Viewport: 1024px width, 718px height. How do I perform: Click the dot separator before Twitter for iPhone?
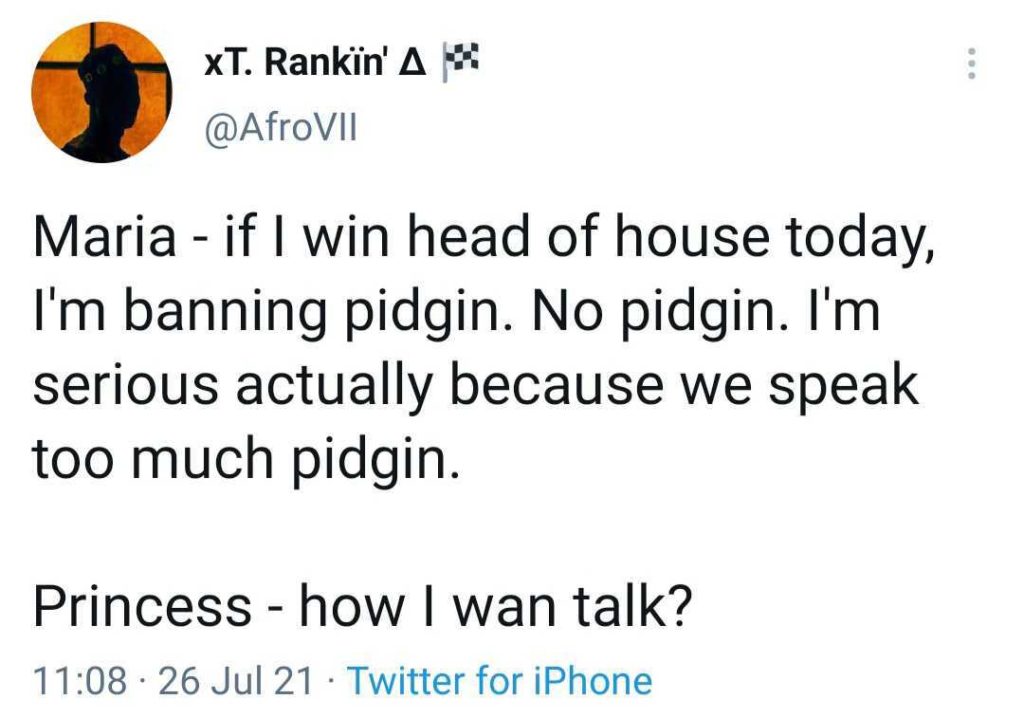point(331,682)
